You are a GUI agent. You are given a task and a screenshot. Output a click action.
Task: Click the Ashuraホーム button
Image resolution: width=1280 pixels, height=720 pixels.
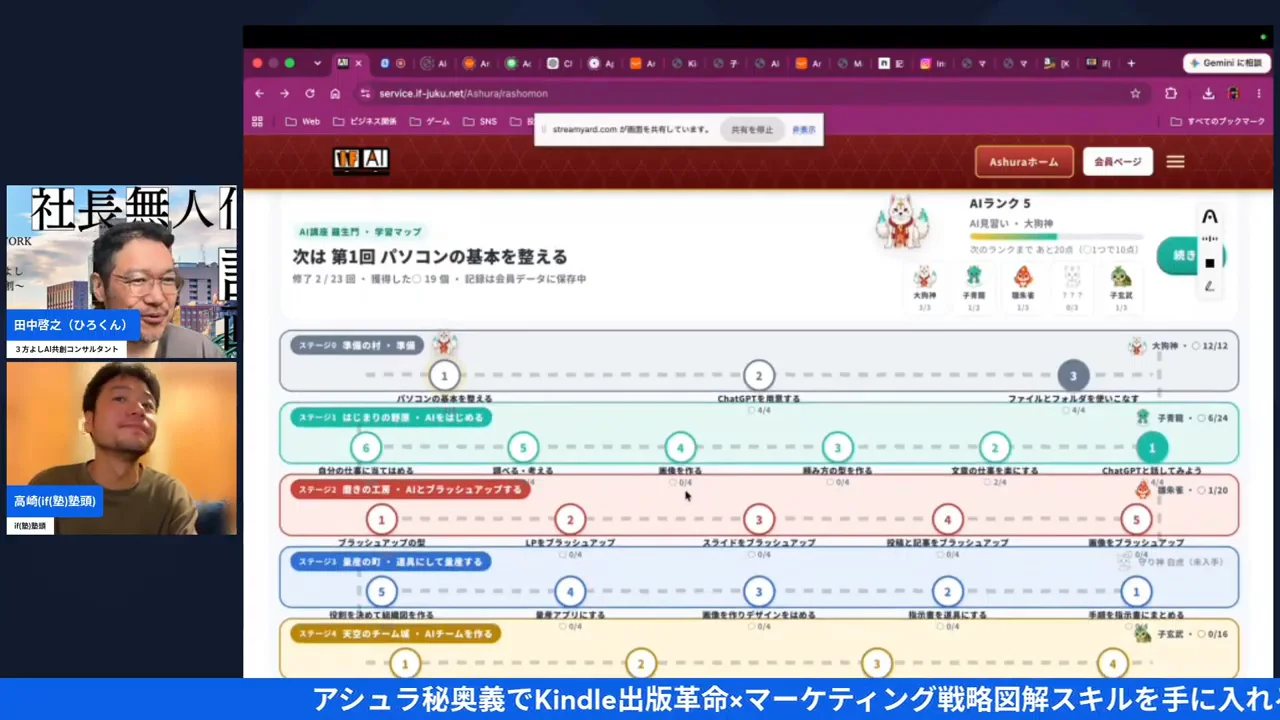click(x=1024, y=161)
